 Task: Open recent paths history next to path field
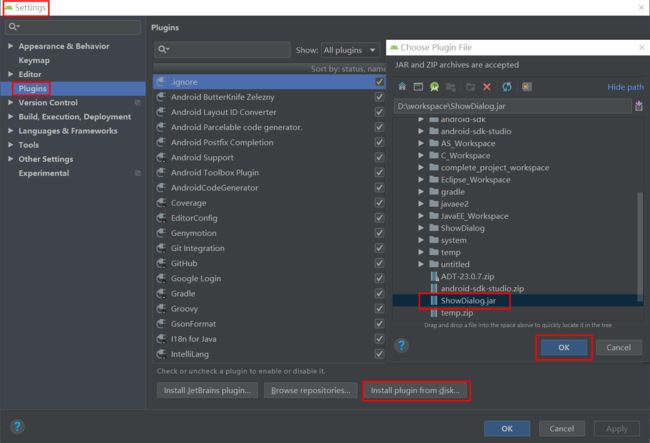tap(639, 106)
